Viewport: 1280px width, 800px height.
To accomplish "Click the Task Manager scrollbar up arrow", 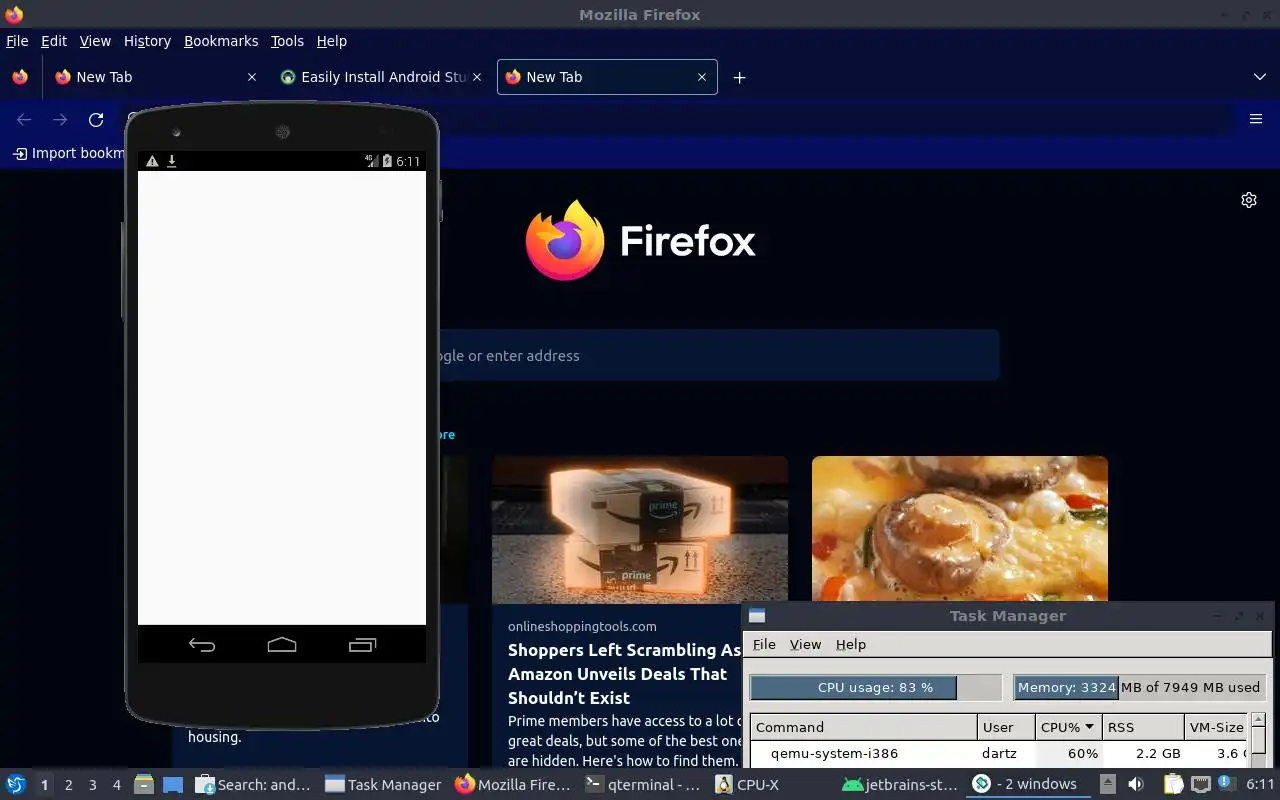I will (x=1259, y=720).
